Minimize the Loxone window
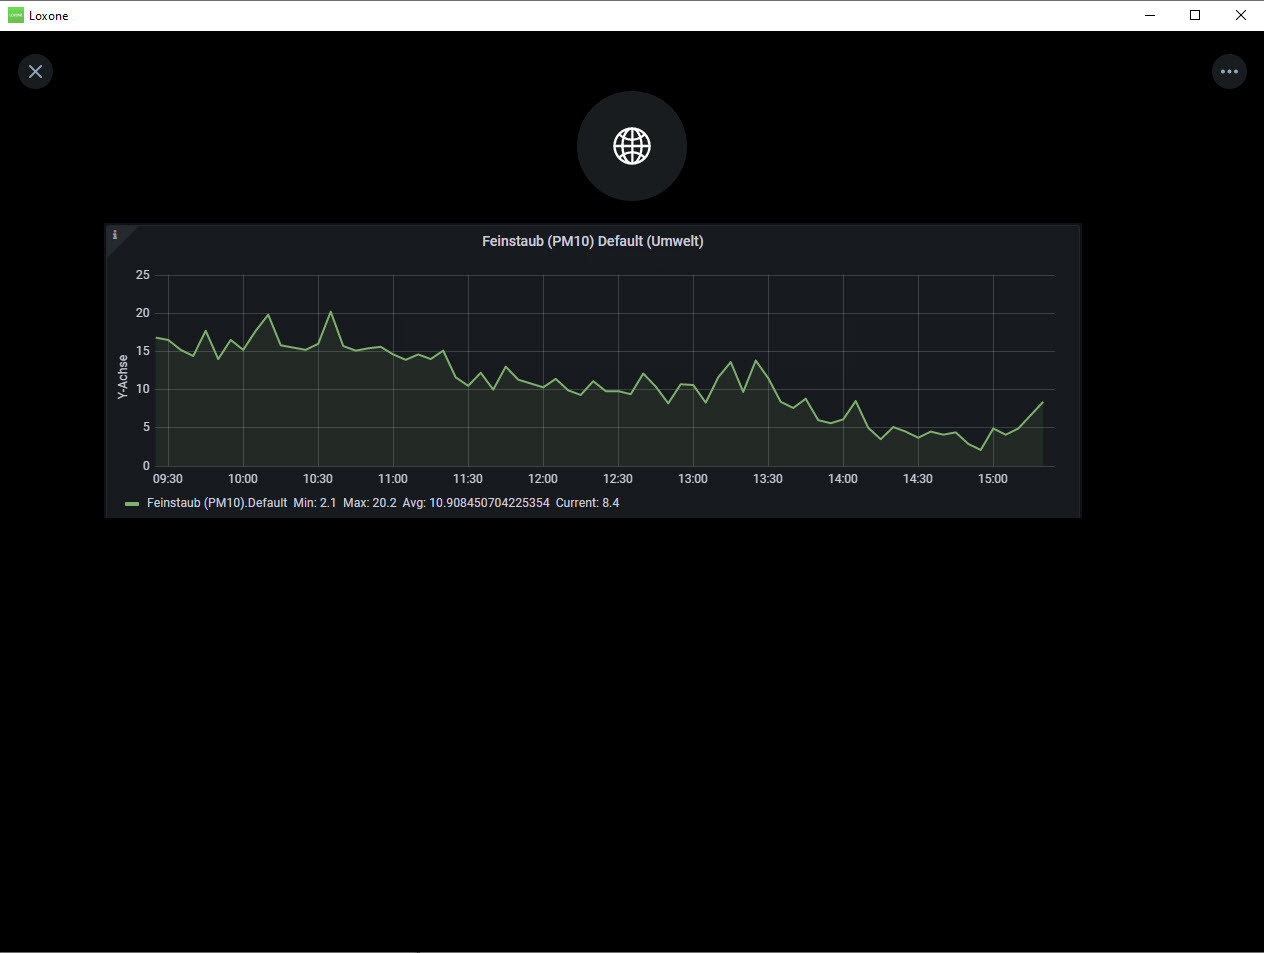 pyautogui.click(x=1150, y=15)
